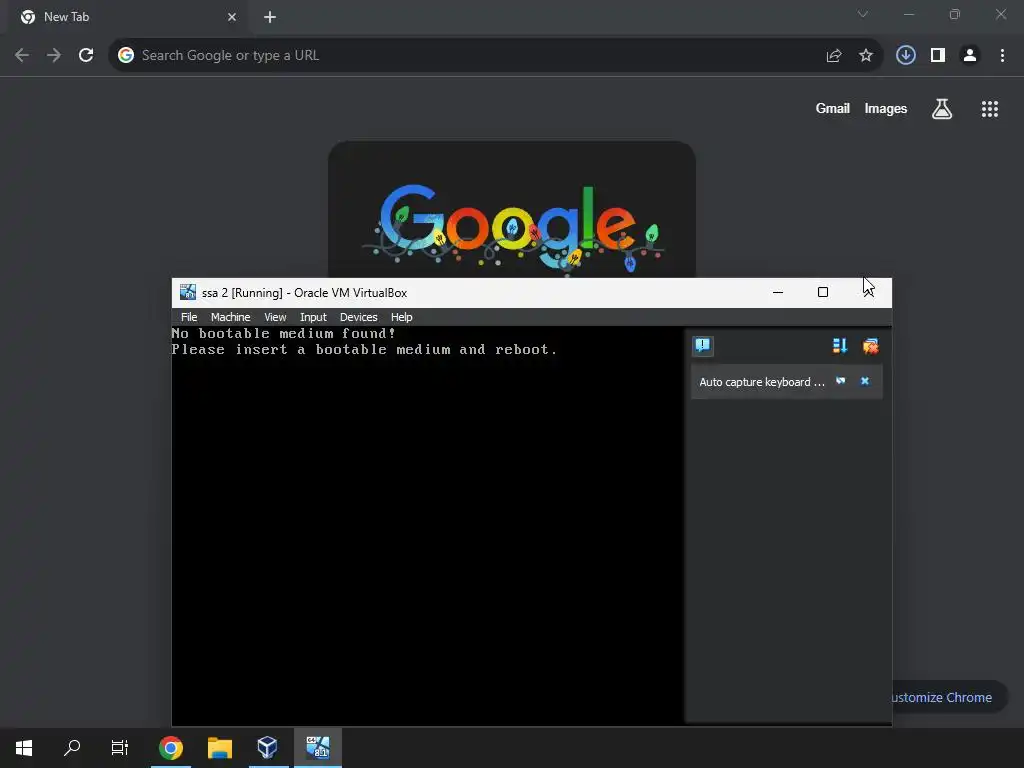
Task: Bookmark this tab with the star icon
Action: [866, 56]
